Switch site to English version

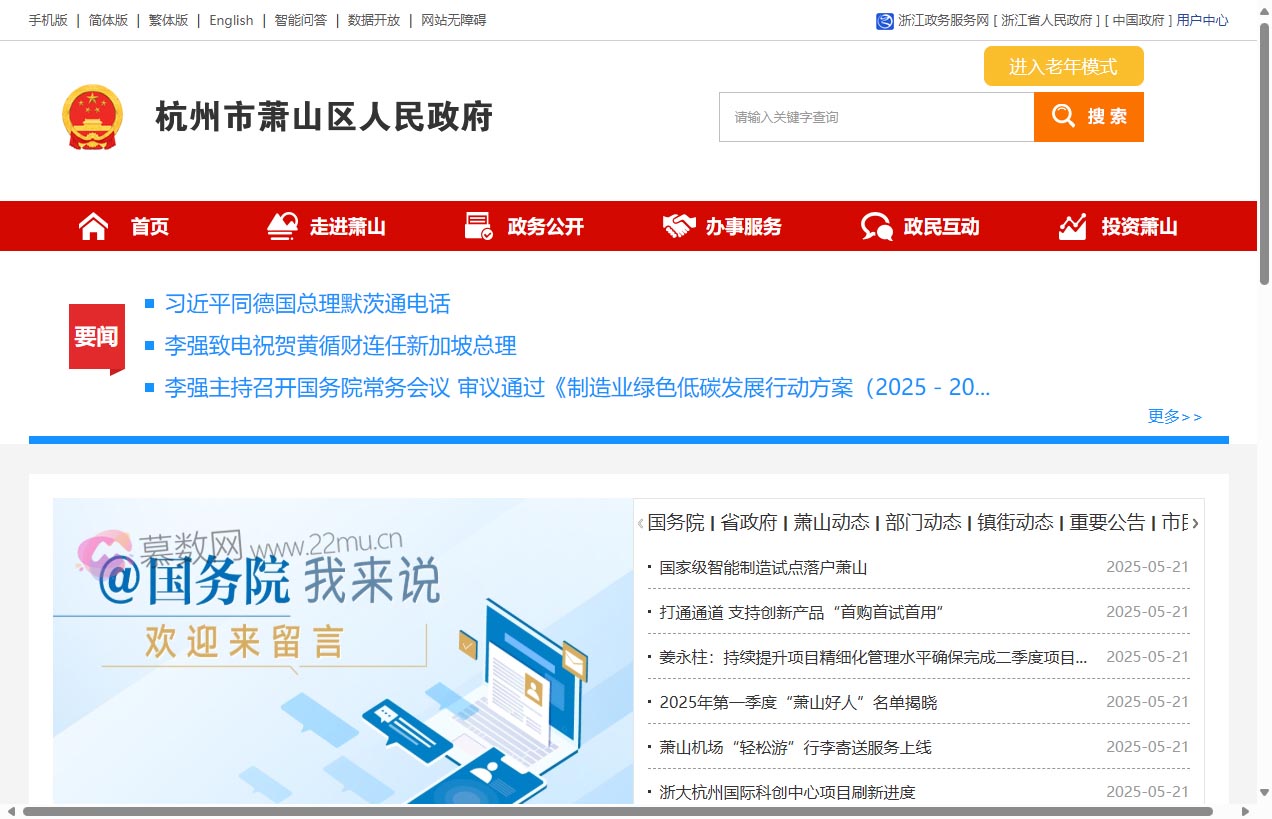click(231, 20)
